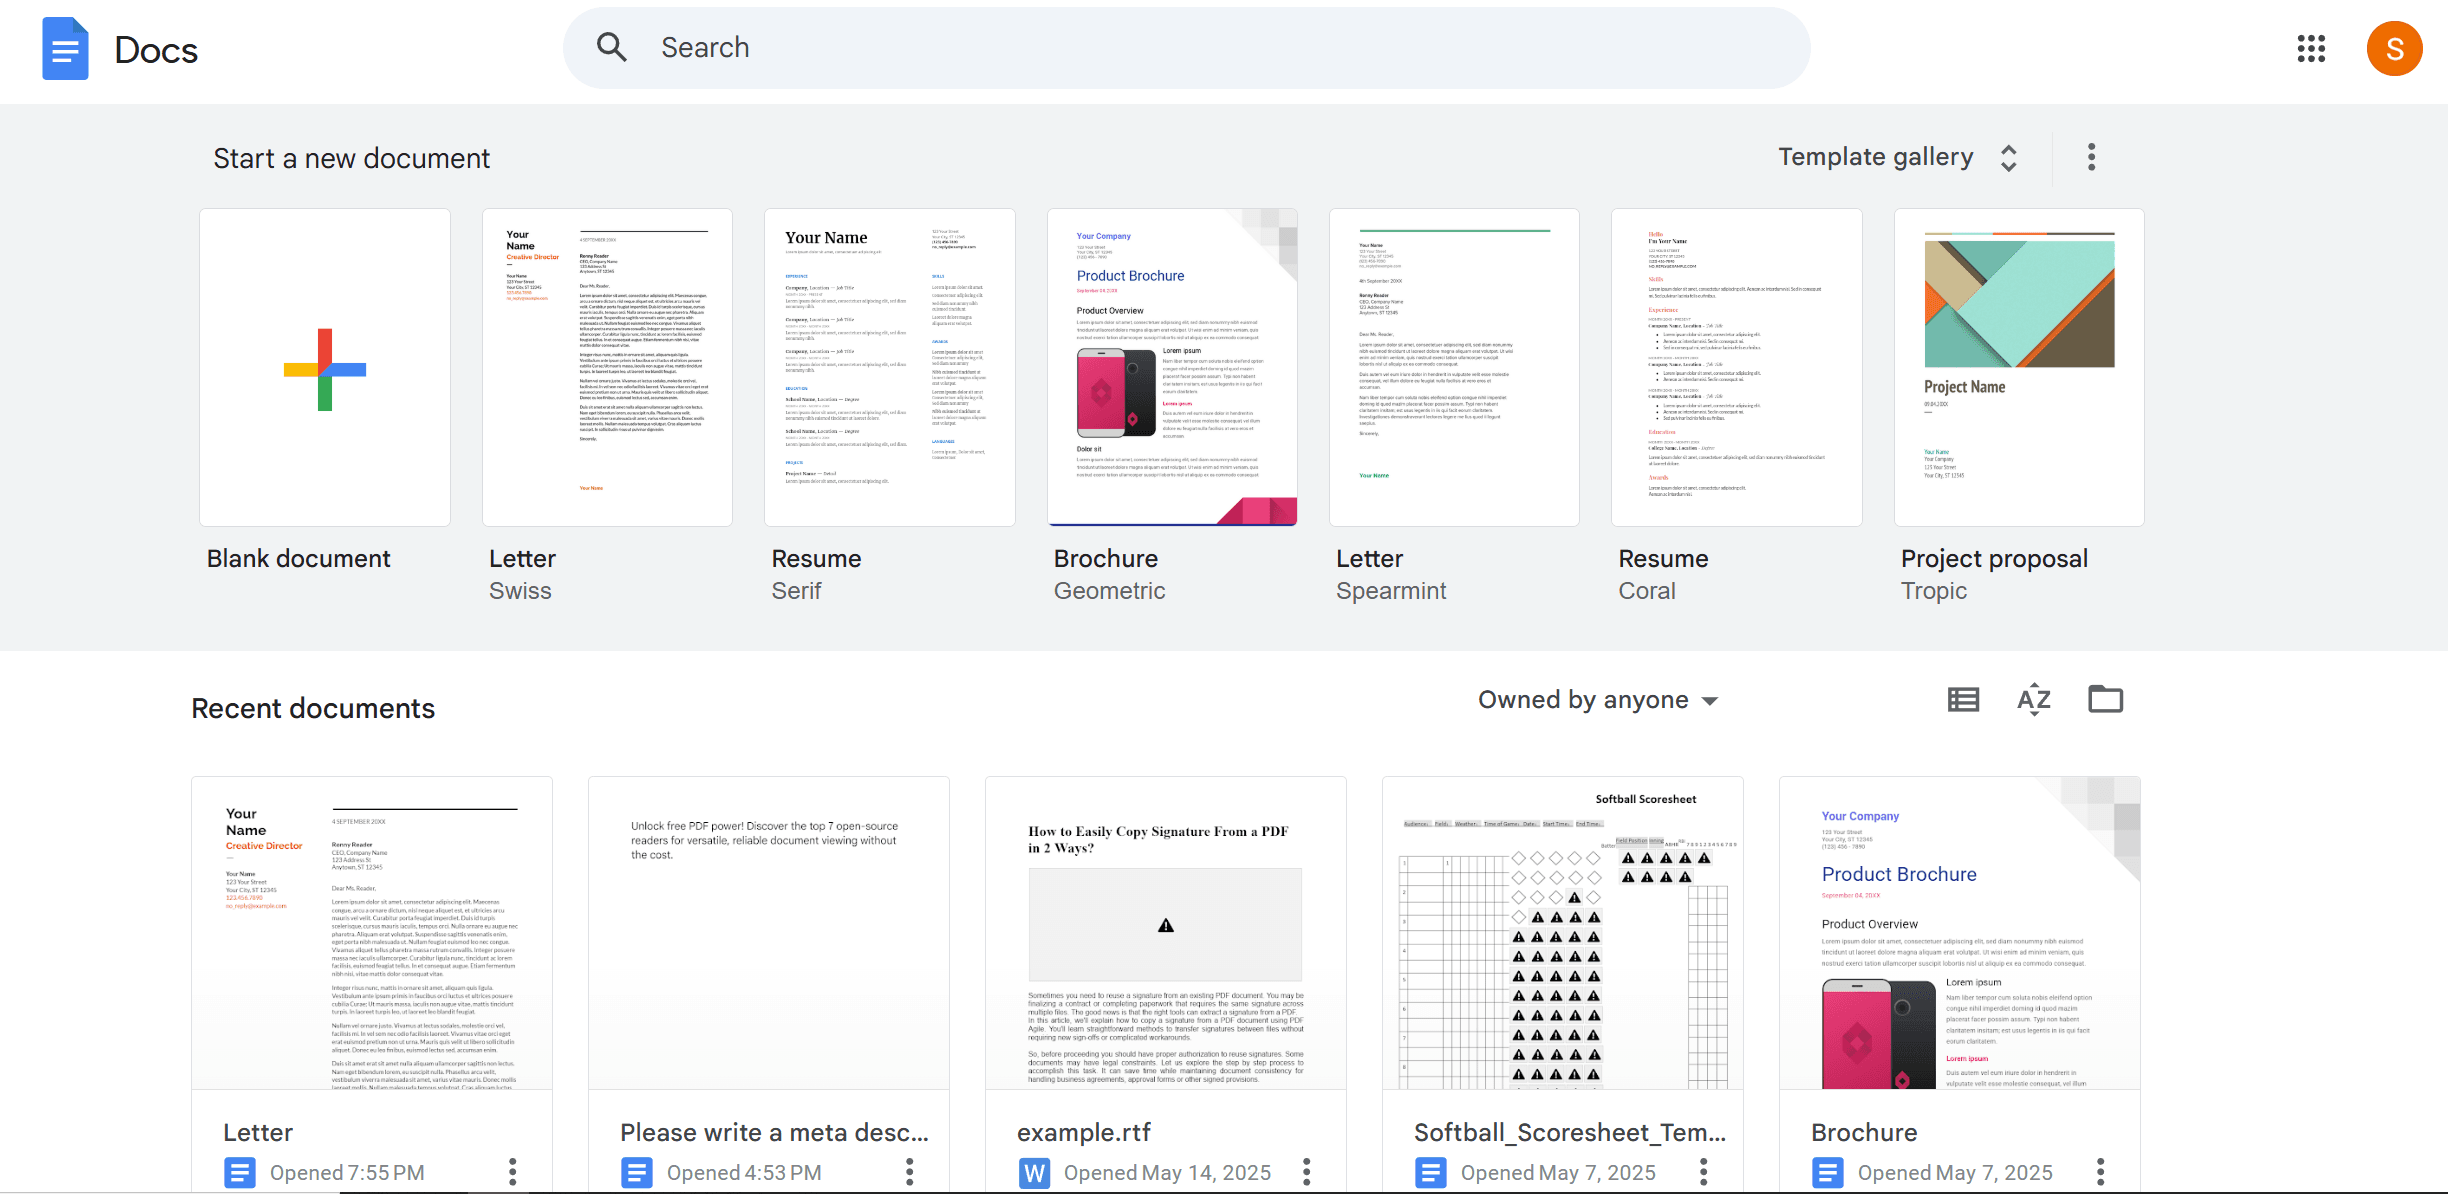Click the Geometric subtitle text
This screenshot has width=2448, height=1194.
(x=1109, y=591)
